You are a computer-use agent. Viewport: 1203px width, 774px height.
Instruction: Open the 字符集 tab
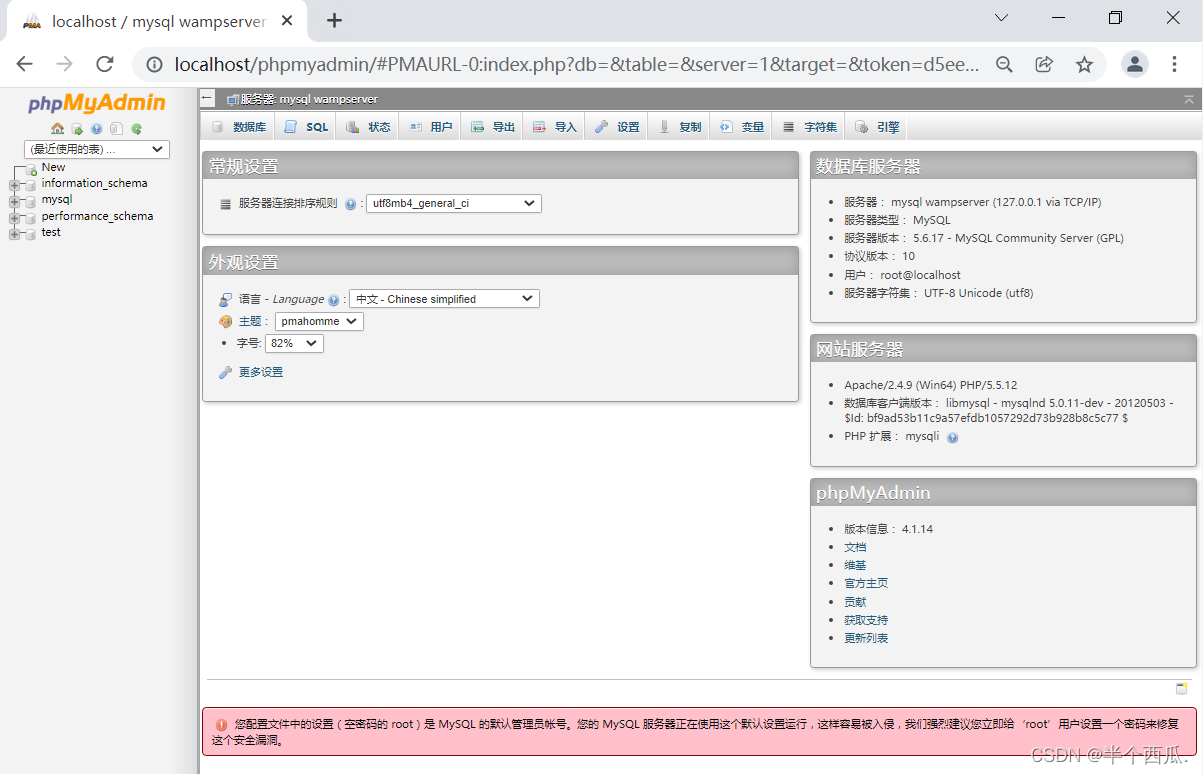click(809, 127)
